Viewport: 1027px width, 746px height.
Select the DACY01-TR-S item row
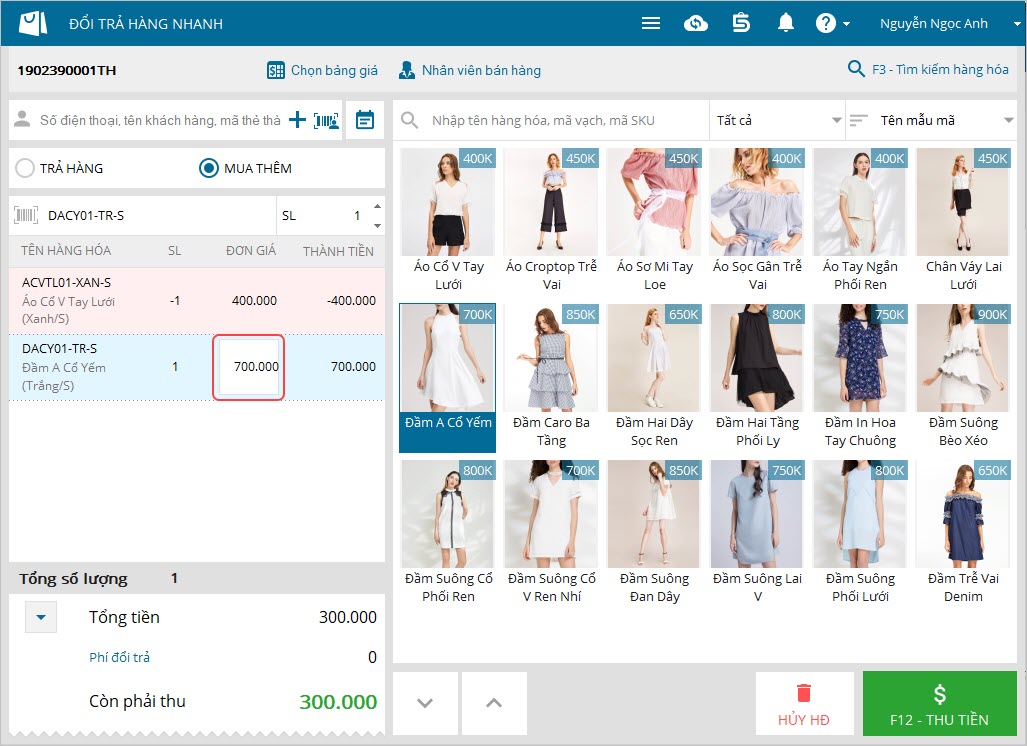[196, 367]
